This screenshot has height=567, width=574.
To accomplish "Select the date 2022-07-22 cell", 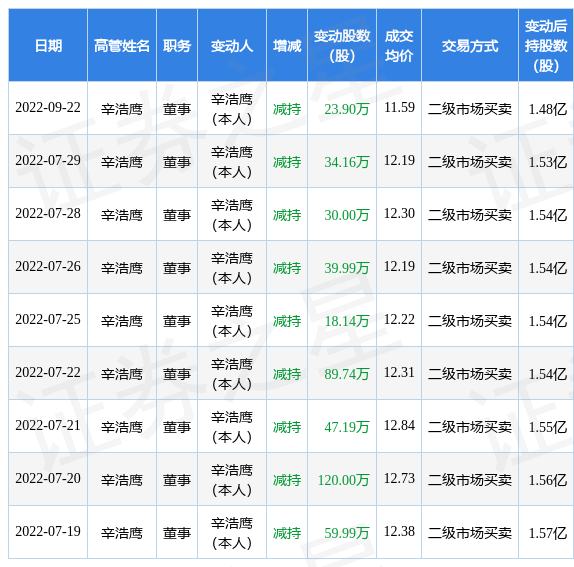I will 48,373.
